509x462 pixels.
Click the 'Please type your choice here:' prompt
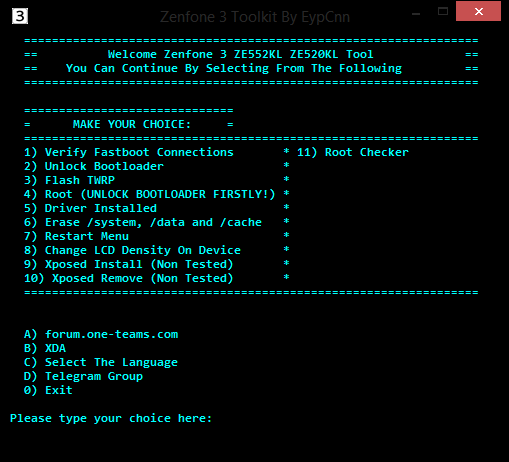[111, 419]
